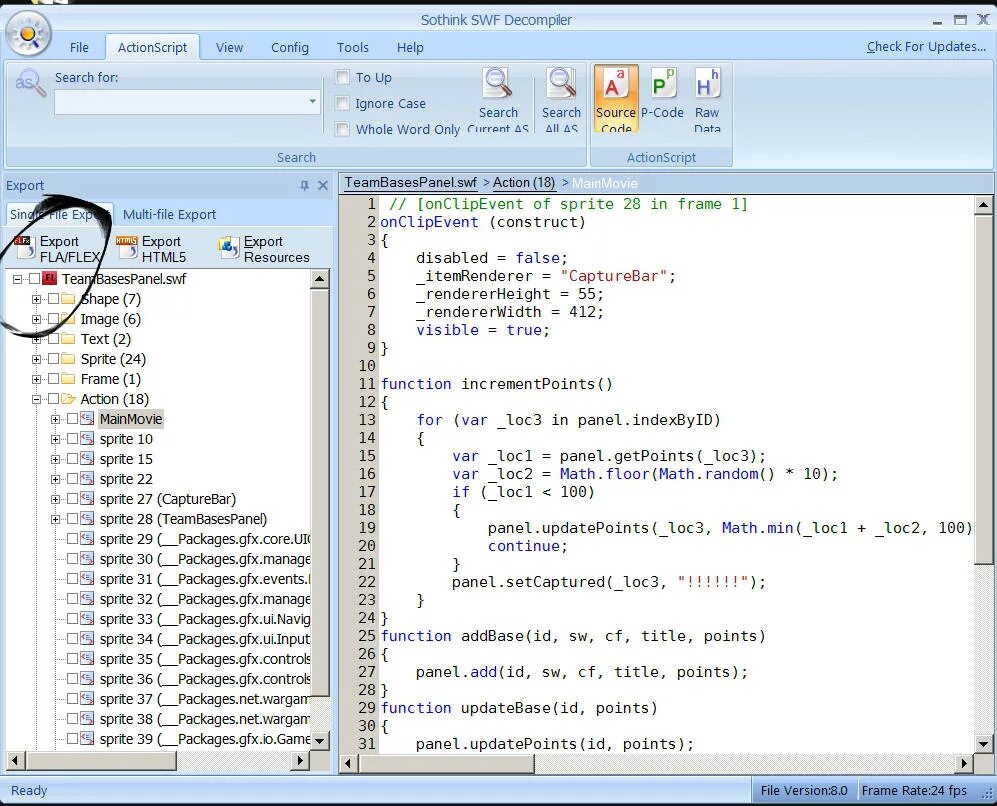Click the MainMovie script icon
This screenshot has height=806, width=997.
[x=88, y=419]
